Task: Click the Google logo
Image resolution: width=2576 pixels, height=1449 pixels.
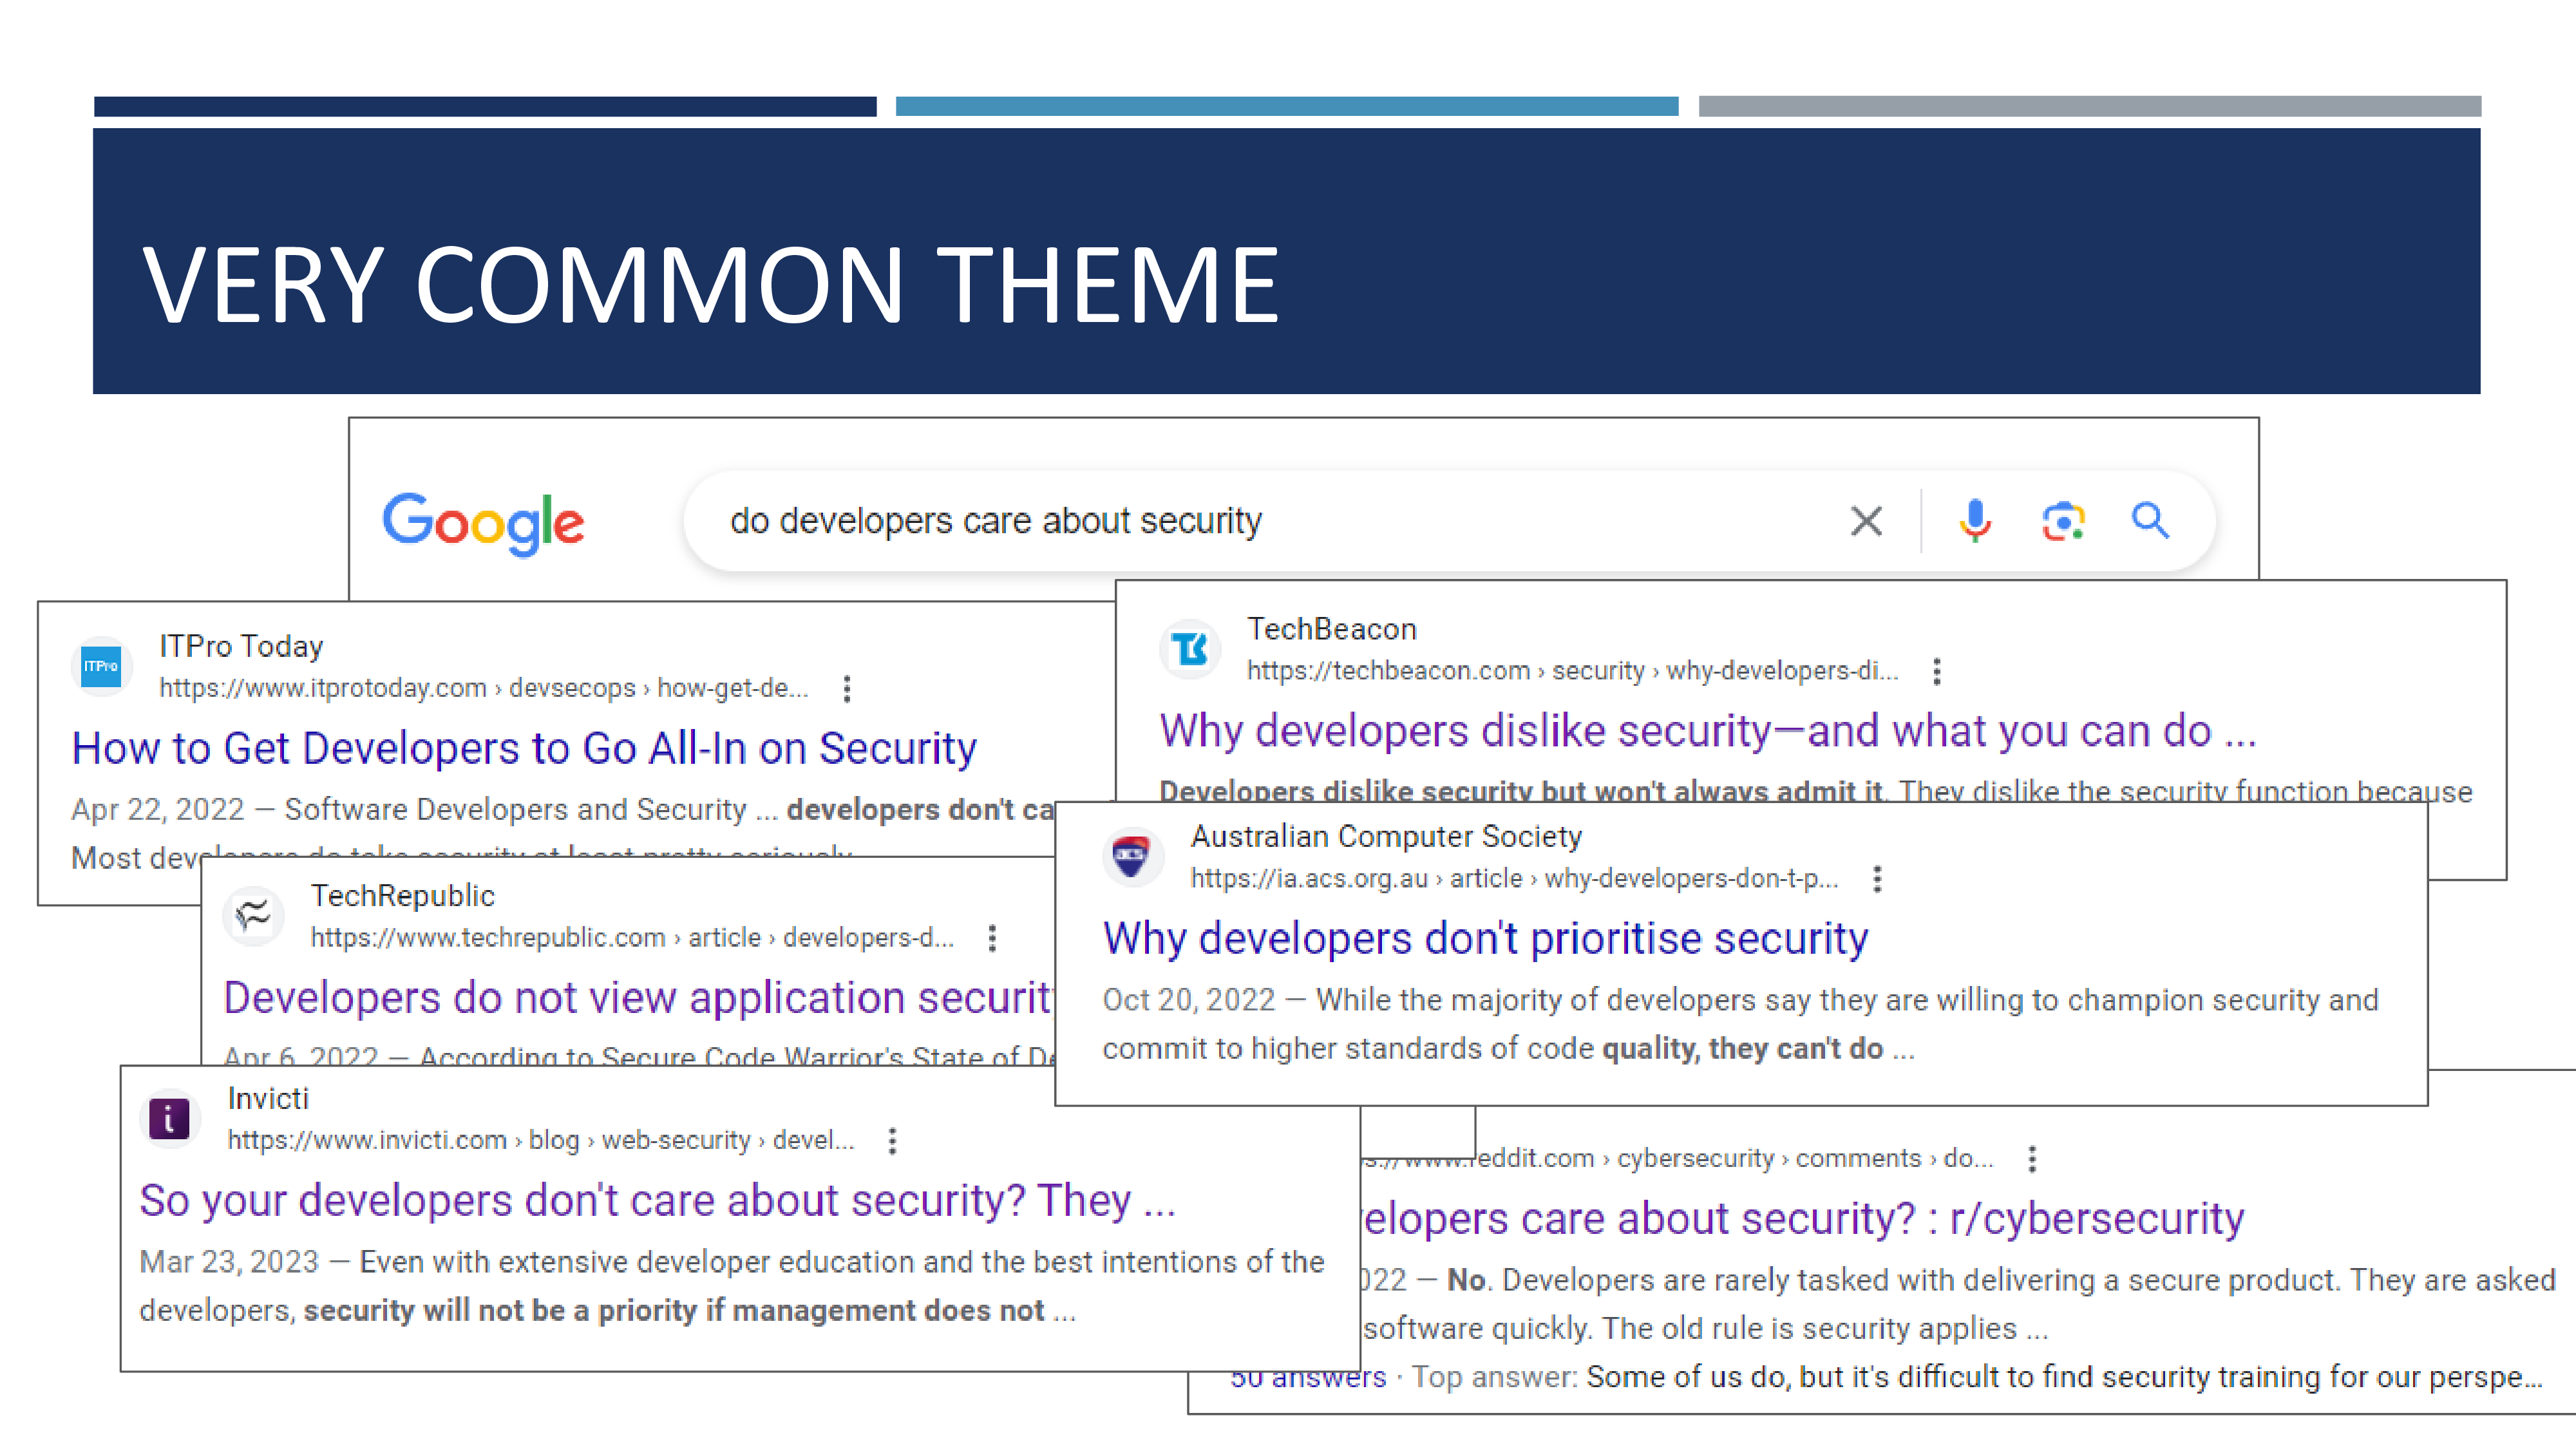Action: [484, 523]
